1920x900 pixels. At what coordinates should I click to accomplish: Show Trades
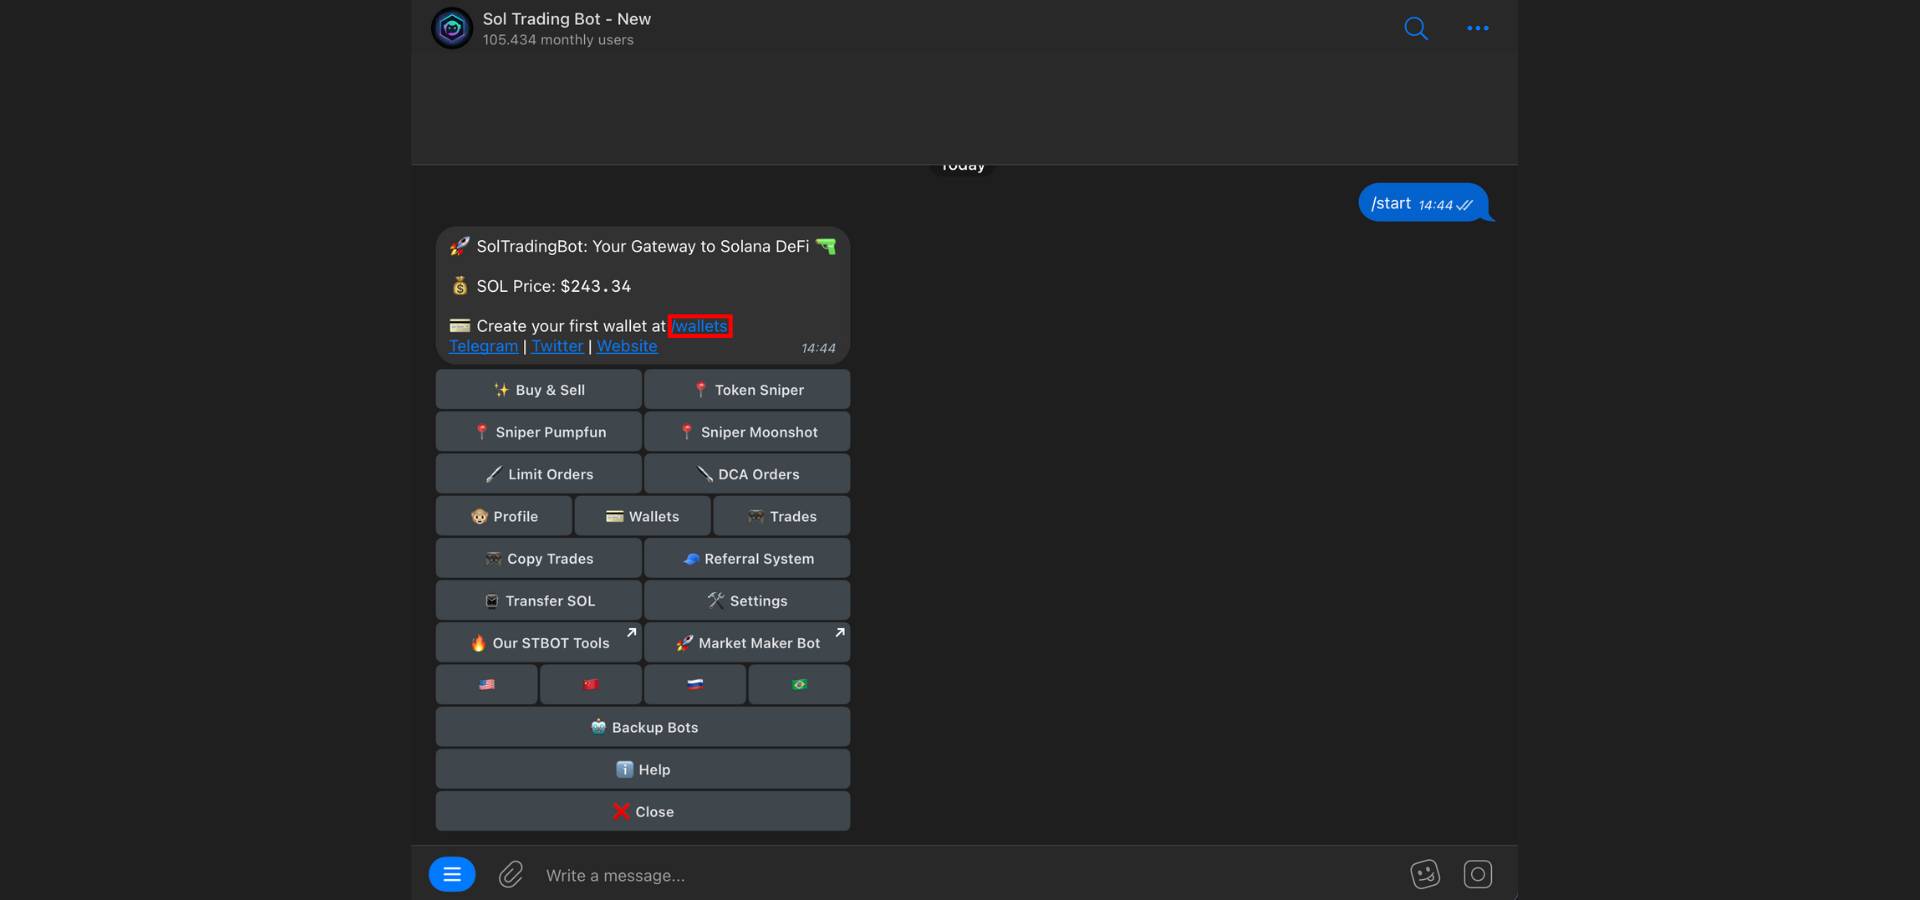782,516
